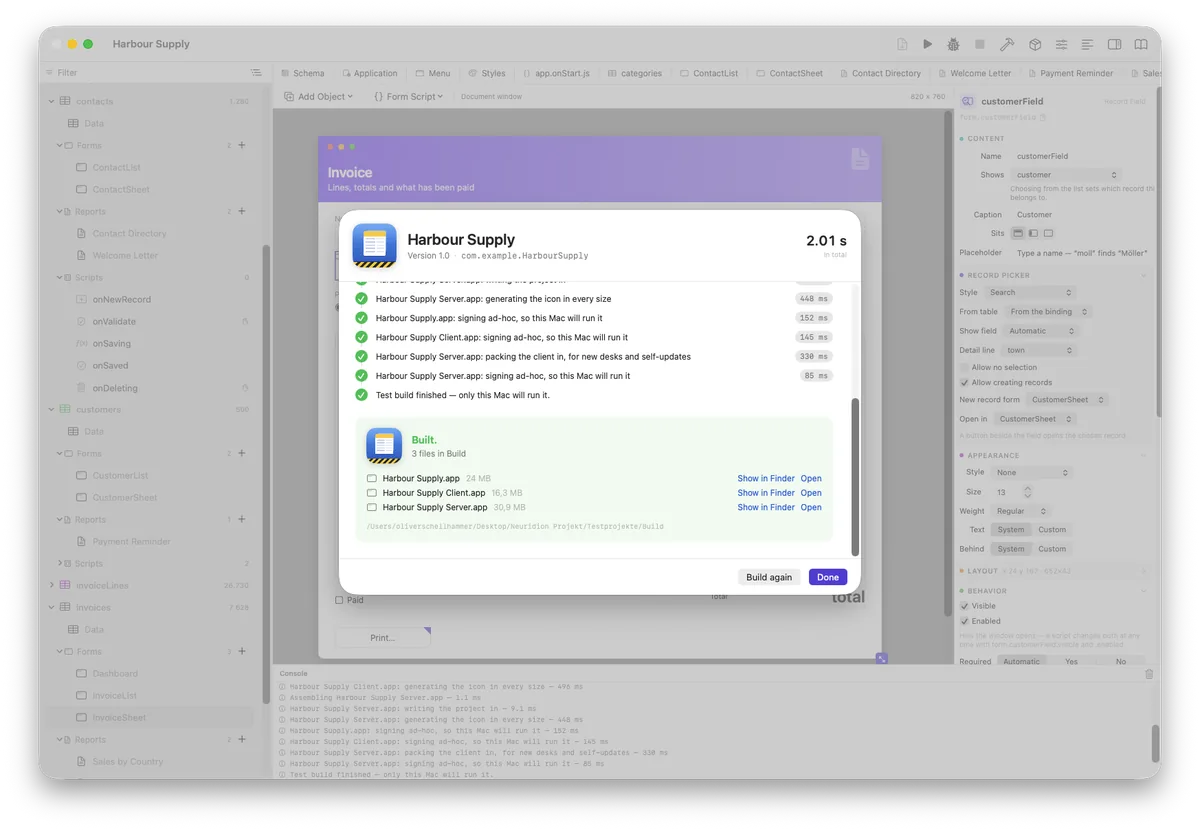Screen dimensions: 1200x830
Task: Toggle the Enabled checkbox
Action: pyautogui.click(x=964, y=621)
